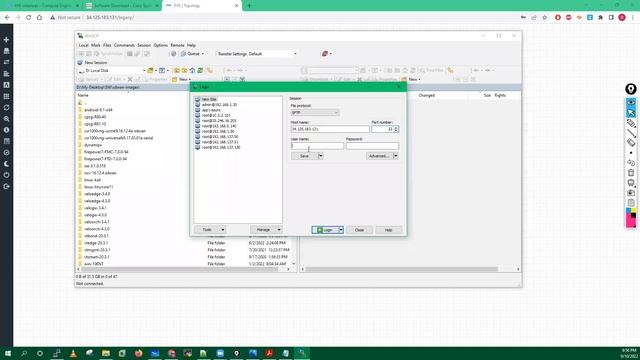
Task: Open the Files menu in WinSCP
Action: 107,45
